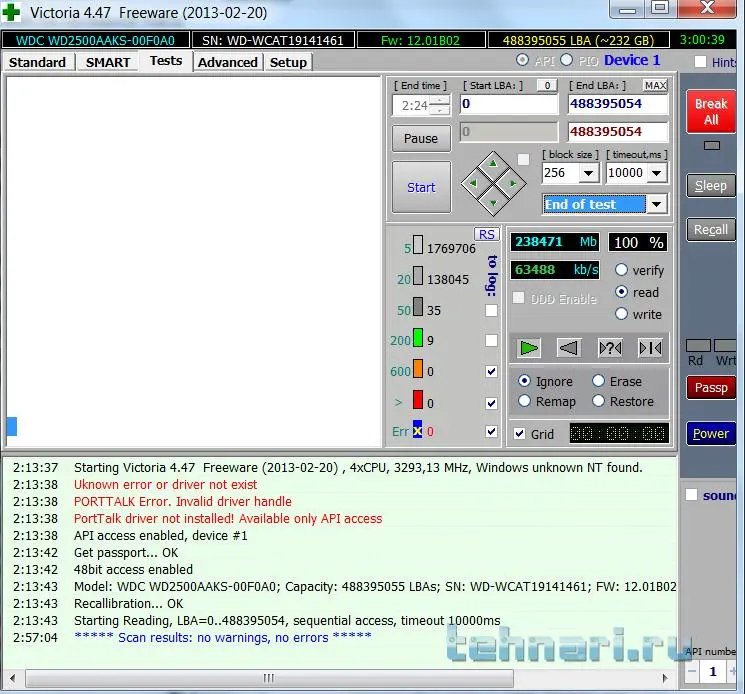The image size is (745, 694).
Task: Click the red slow block indicator
Action: pyautogui.click(x=418, y=399)
